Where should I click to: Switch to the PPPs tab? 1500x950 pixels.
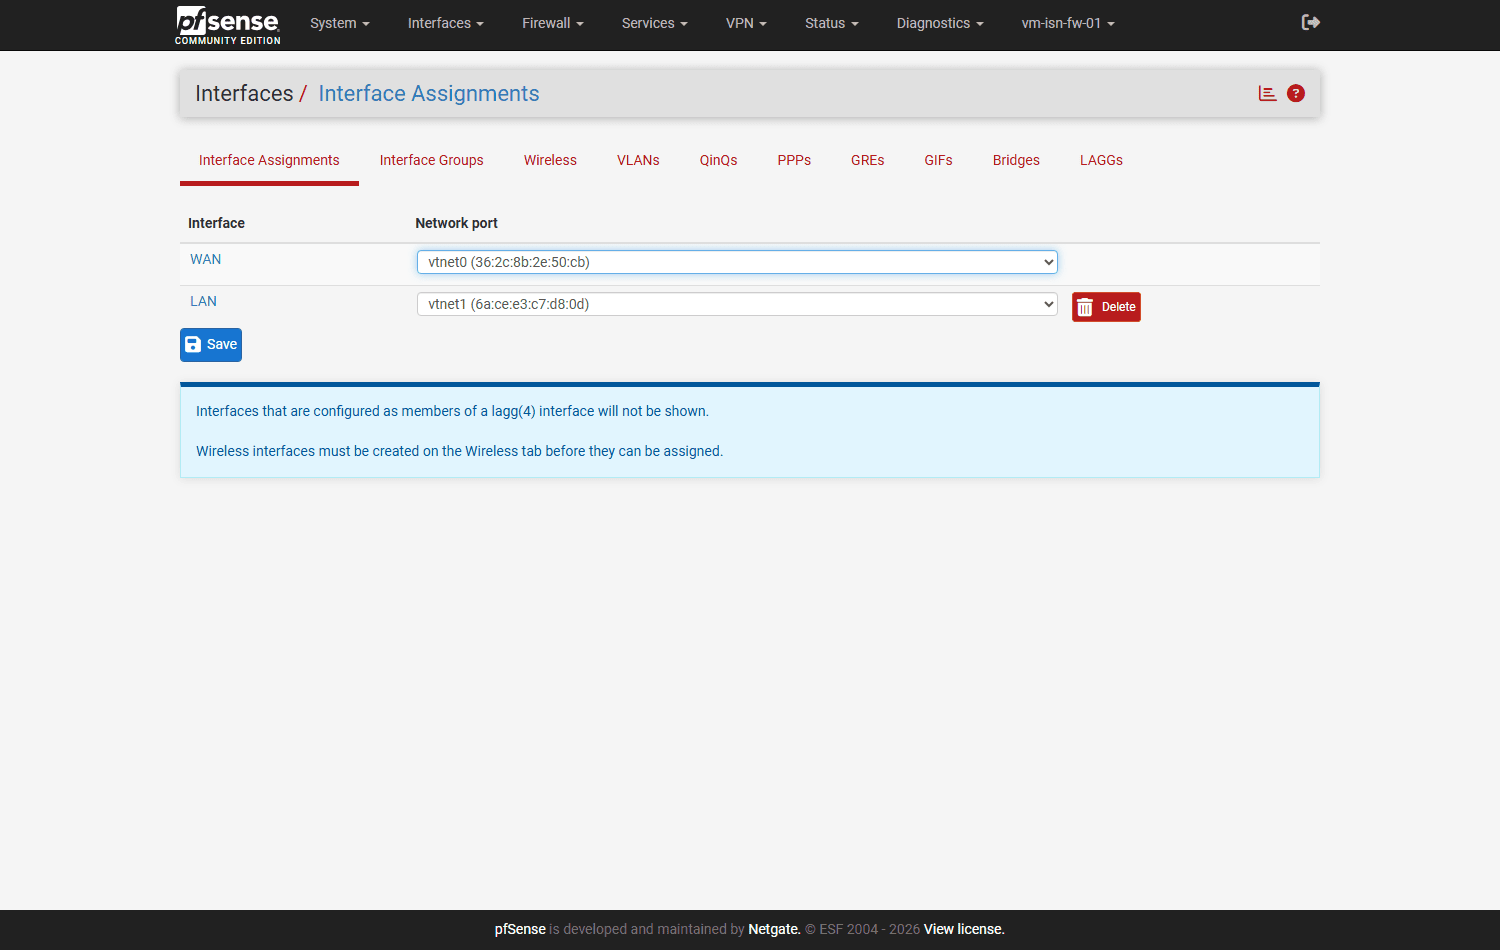[x=794, y=160]
